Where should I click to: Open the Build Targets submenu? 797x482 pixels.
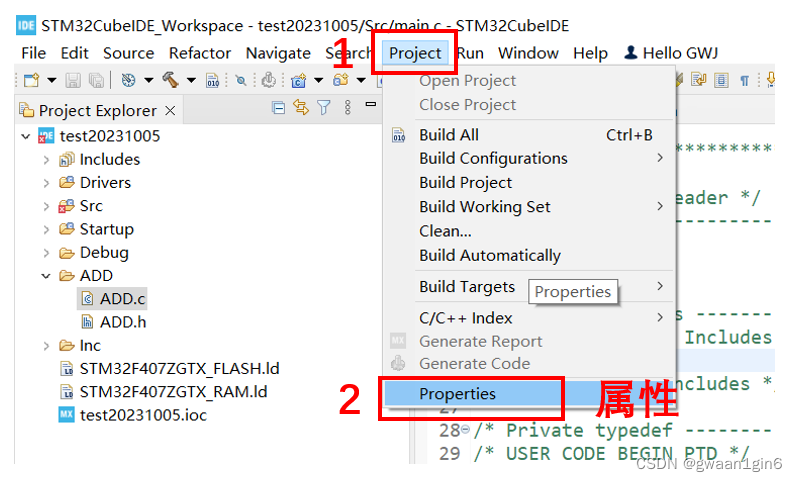tap(529, 287)
